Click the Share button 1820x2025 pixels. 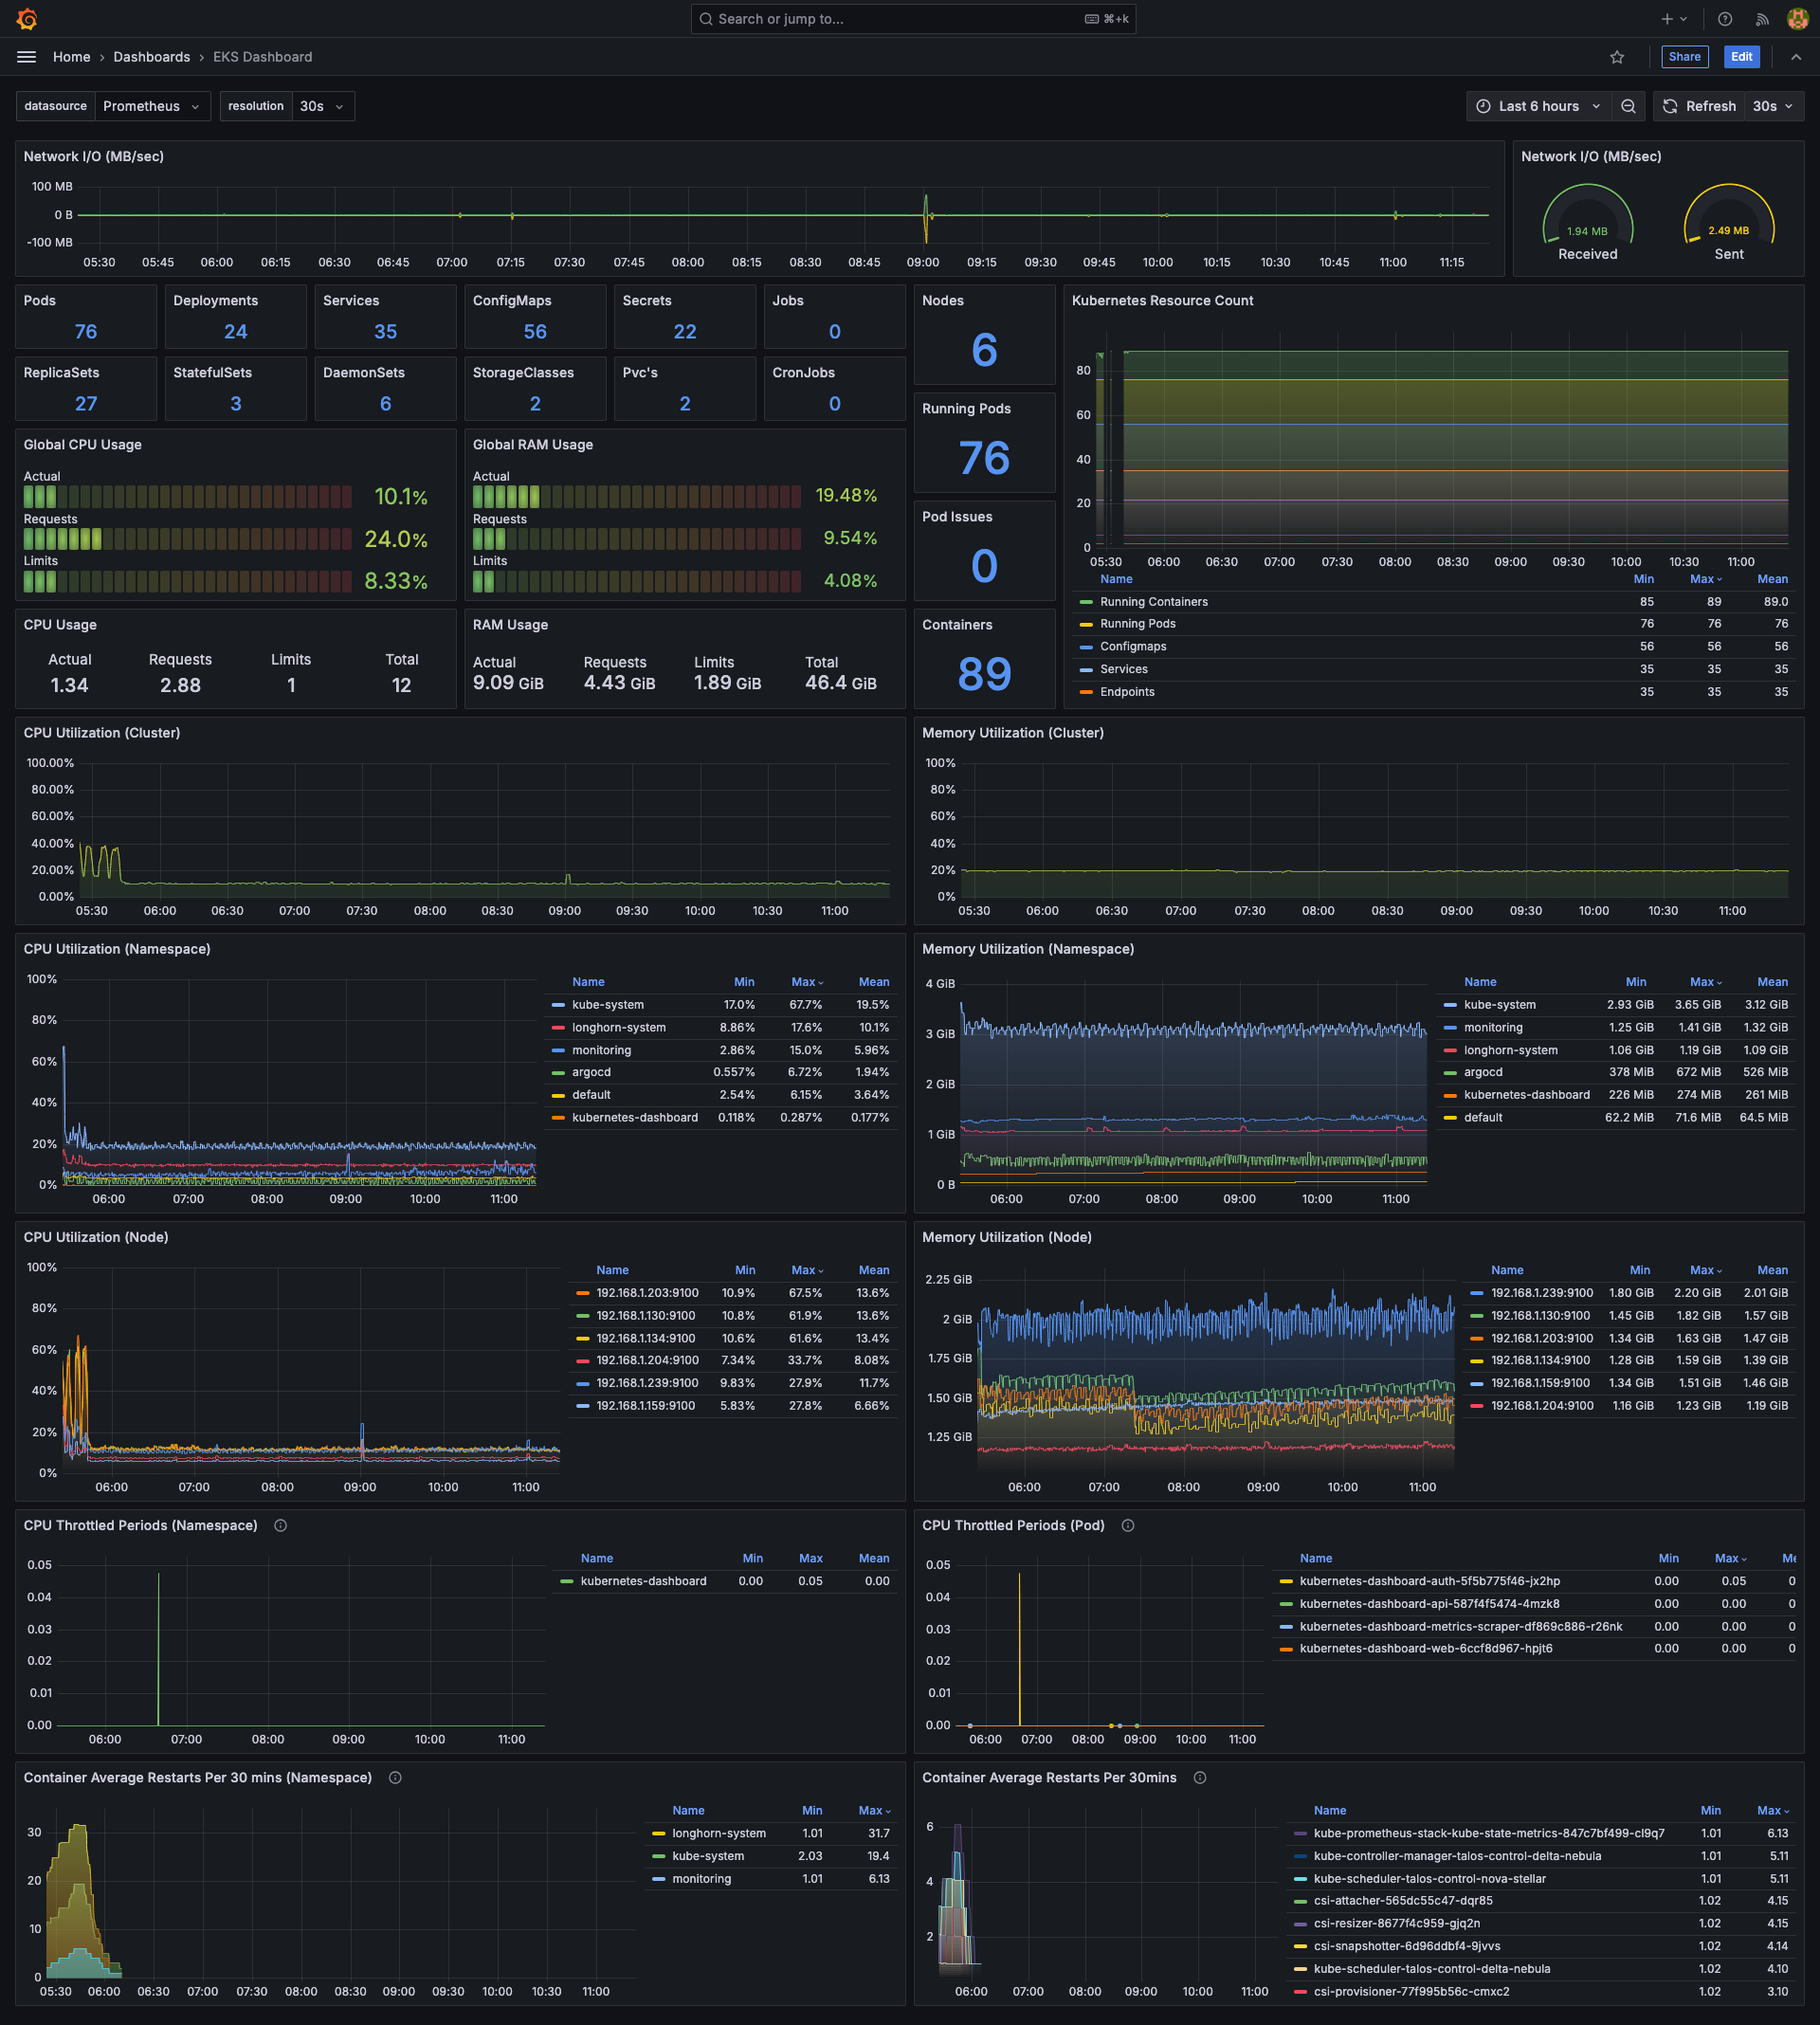click(1684, 57)
